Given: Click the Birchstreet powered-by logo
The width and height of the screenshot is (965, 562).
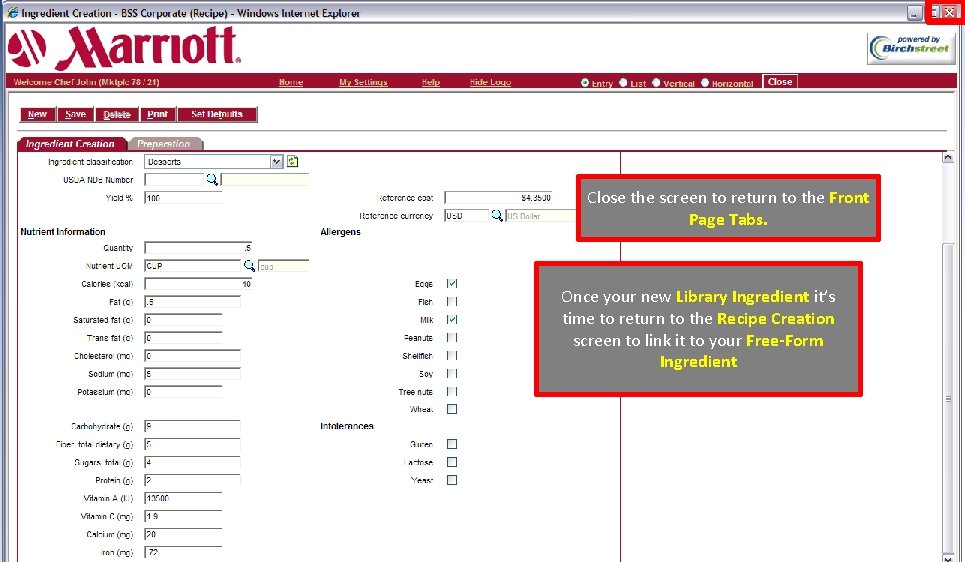Looking at the screenshot, I should tap(911, 48).
